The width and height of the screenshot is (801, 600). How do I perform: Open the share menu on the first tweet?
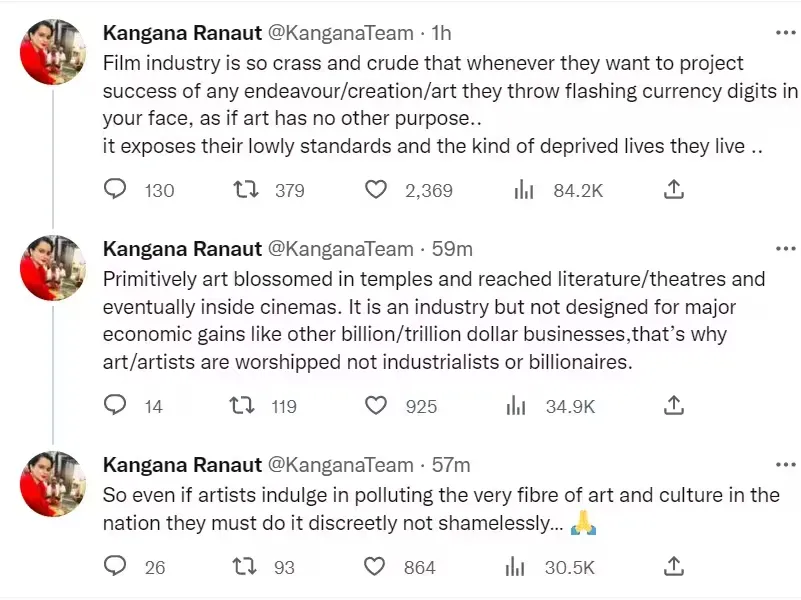[673, 189]
